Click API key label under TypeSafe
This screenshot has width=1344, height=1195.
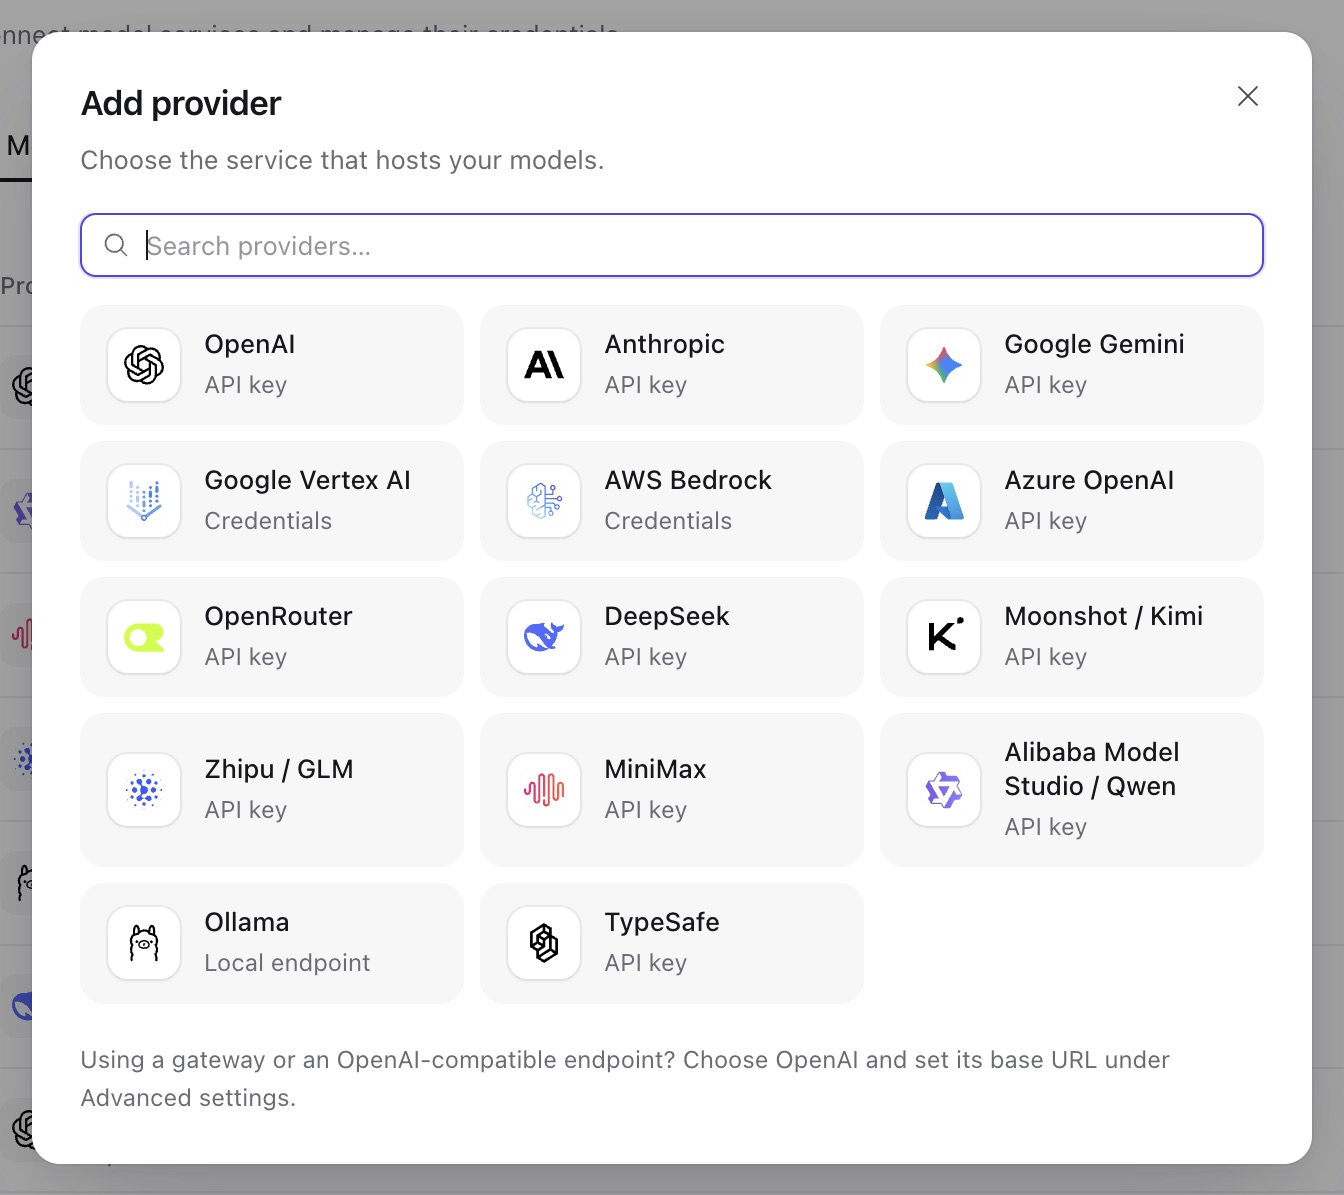point(646,963)
